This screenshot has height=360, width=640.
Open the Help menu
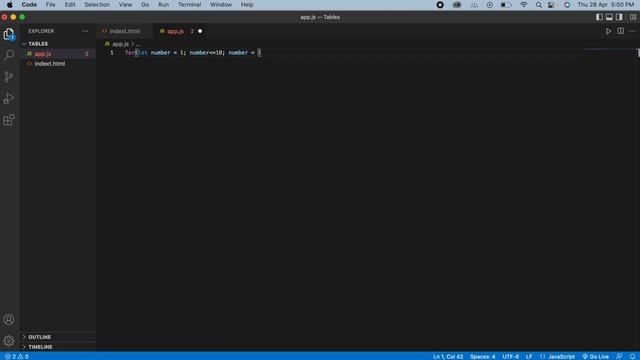coord(247,4)
